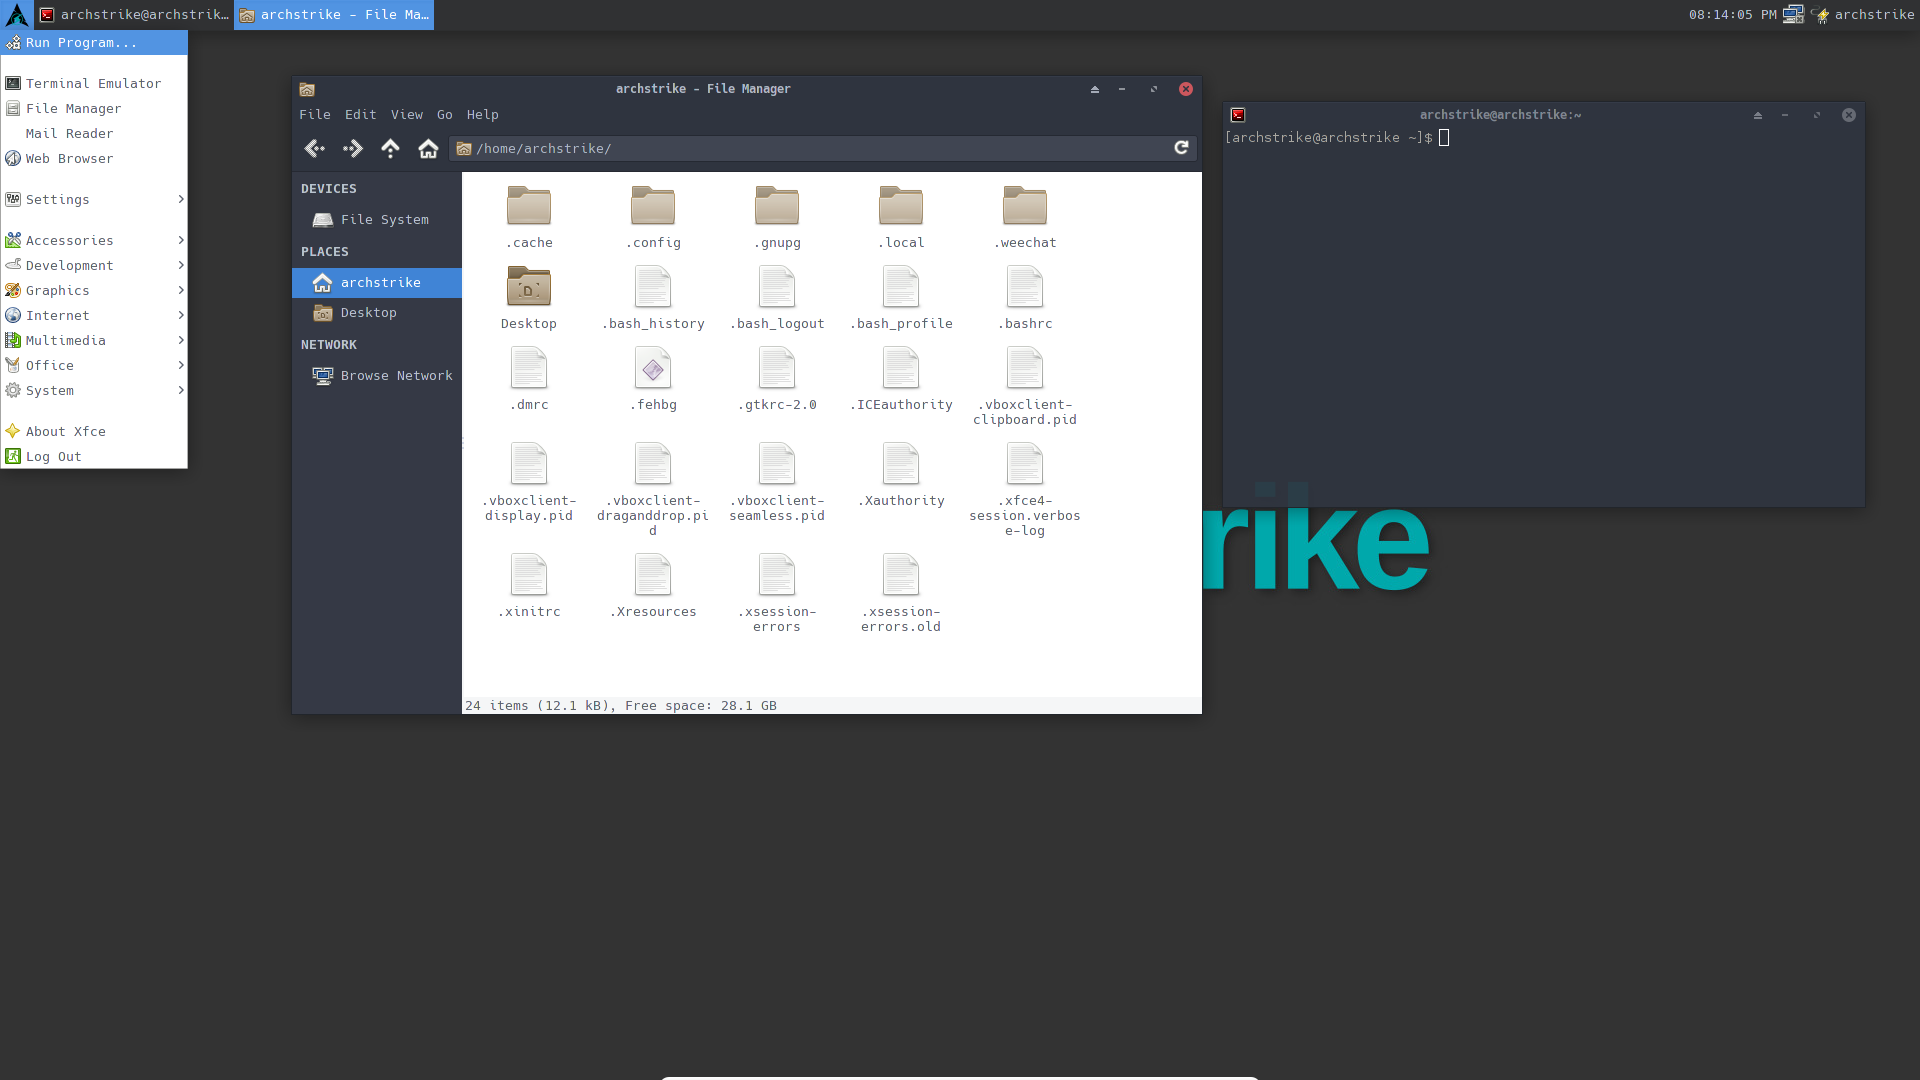Click the home folder toolbar icon
The width and height of the screenshot is (1920, 1080).
point(428,148)
